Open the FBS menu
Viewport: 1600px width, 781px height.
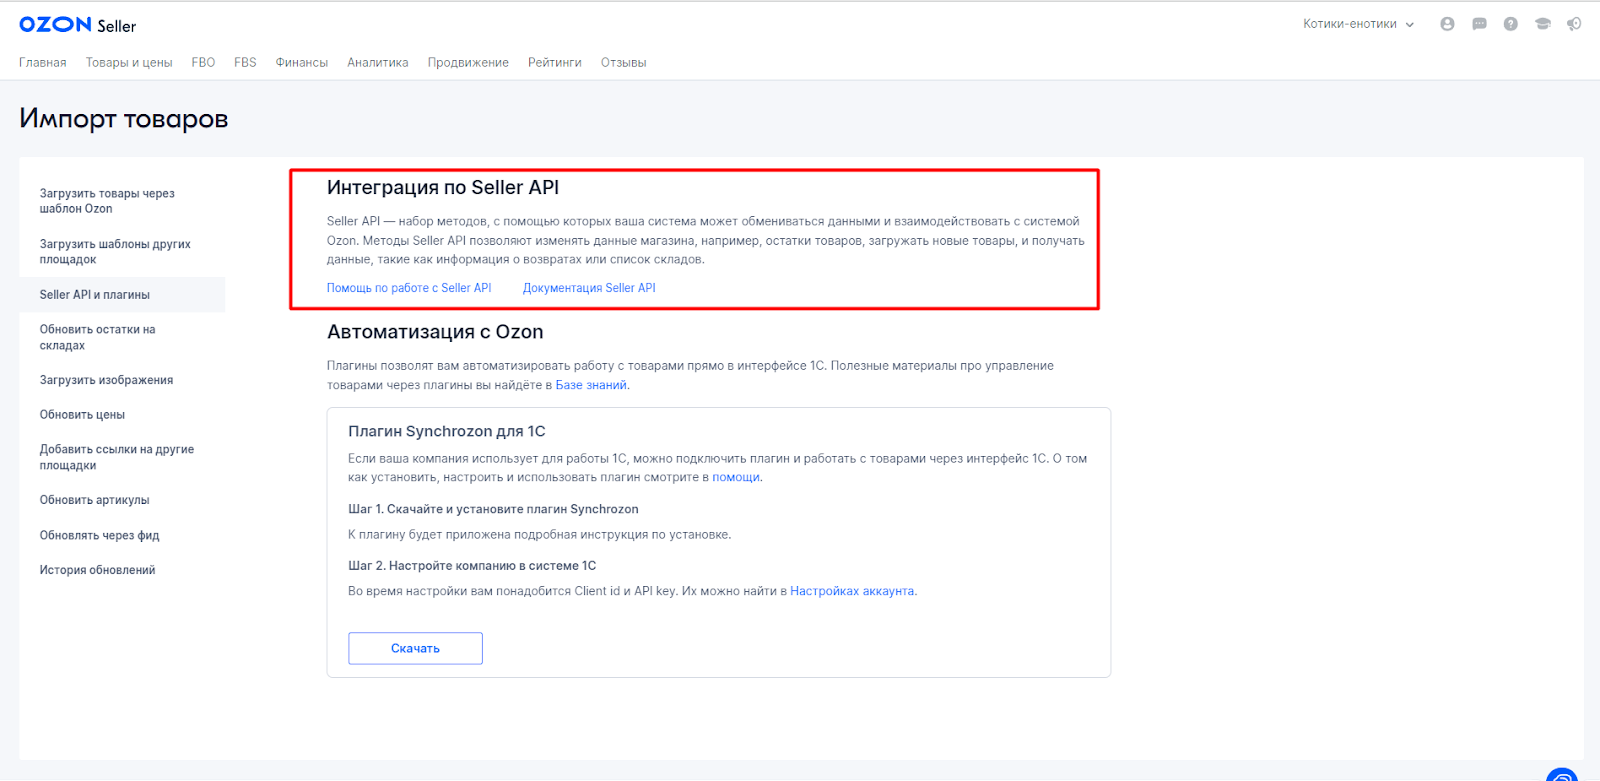coord(245,63)
